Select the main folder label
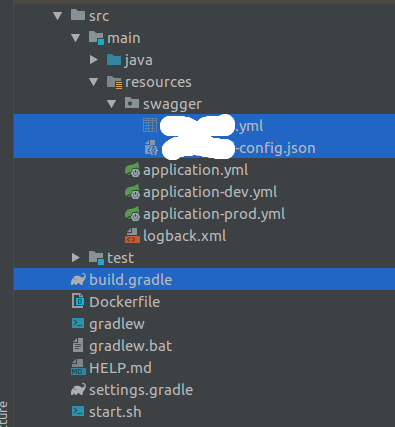Screen dimensions: 395x427 (124, 38)
